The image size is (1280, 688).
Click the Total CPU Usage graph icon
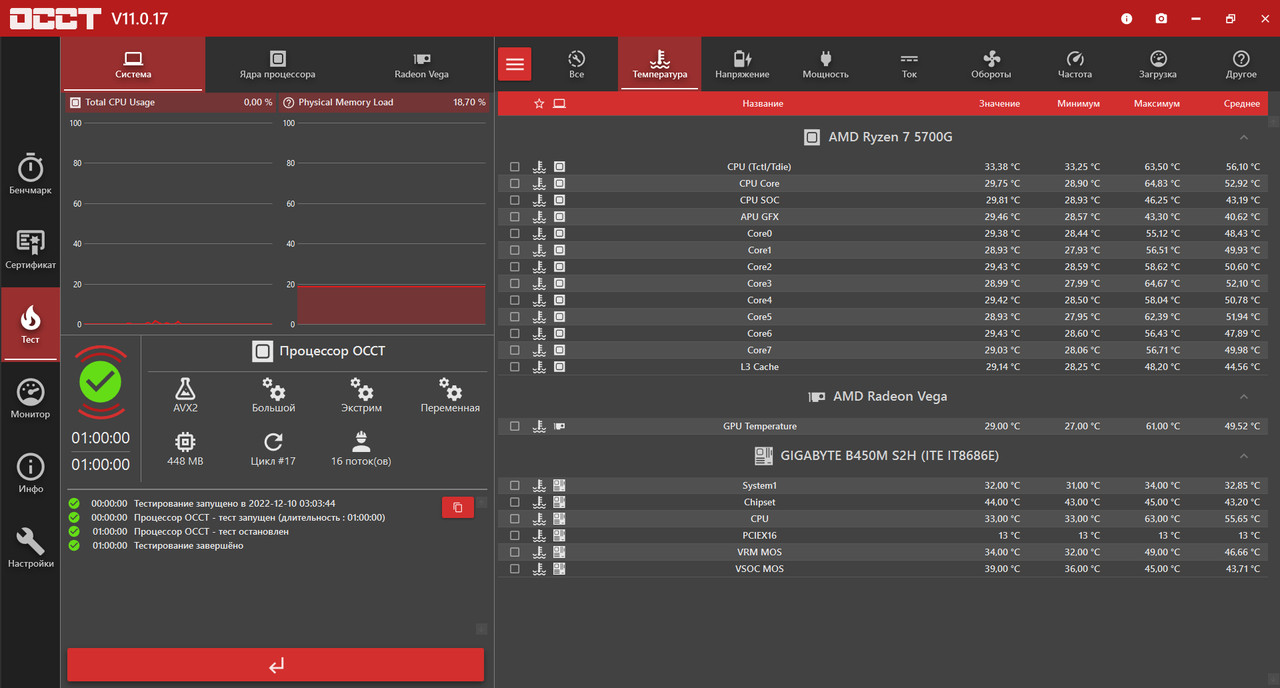pos(75,102)
